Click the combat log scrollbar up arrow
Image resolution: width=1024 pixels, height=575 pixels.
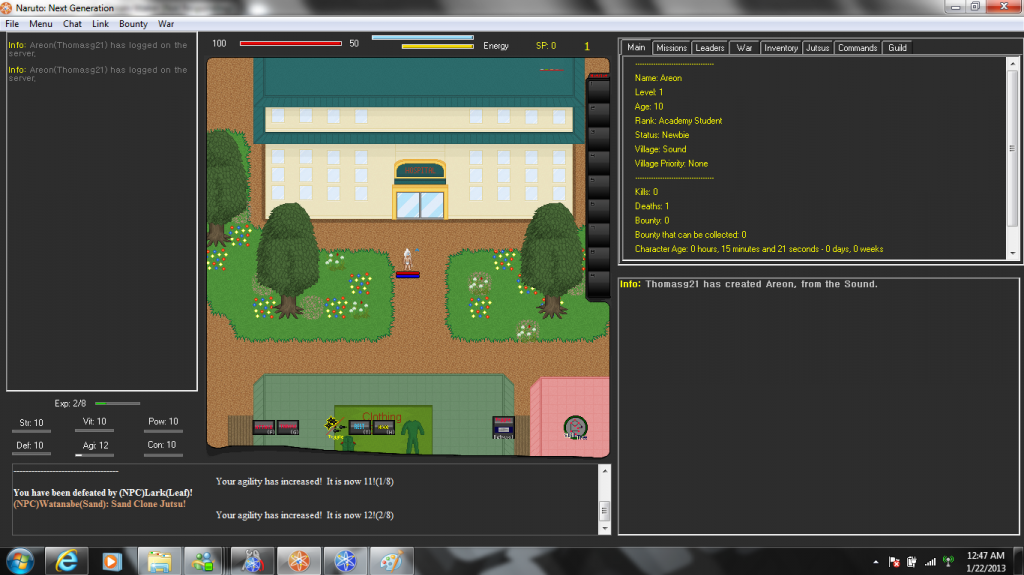(605, 470)
